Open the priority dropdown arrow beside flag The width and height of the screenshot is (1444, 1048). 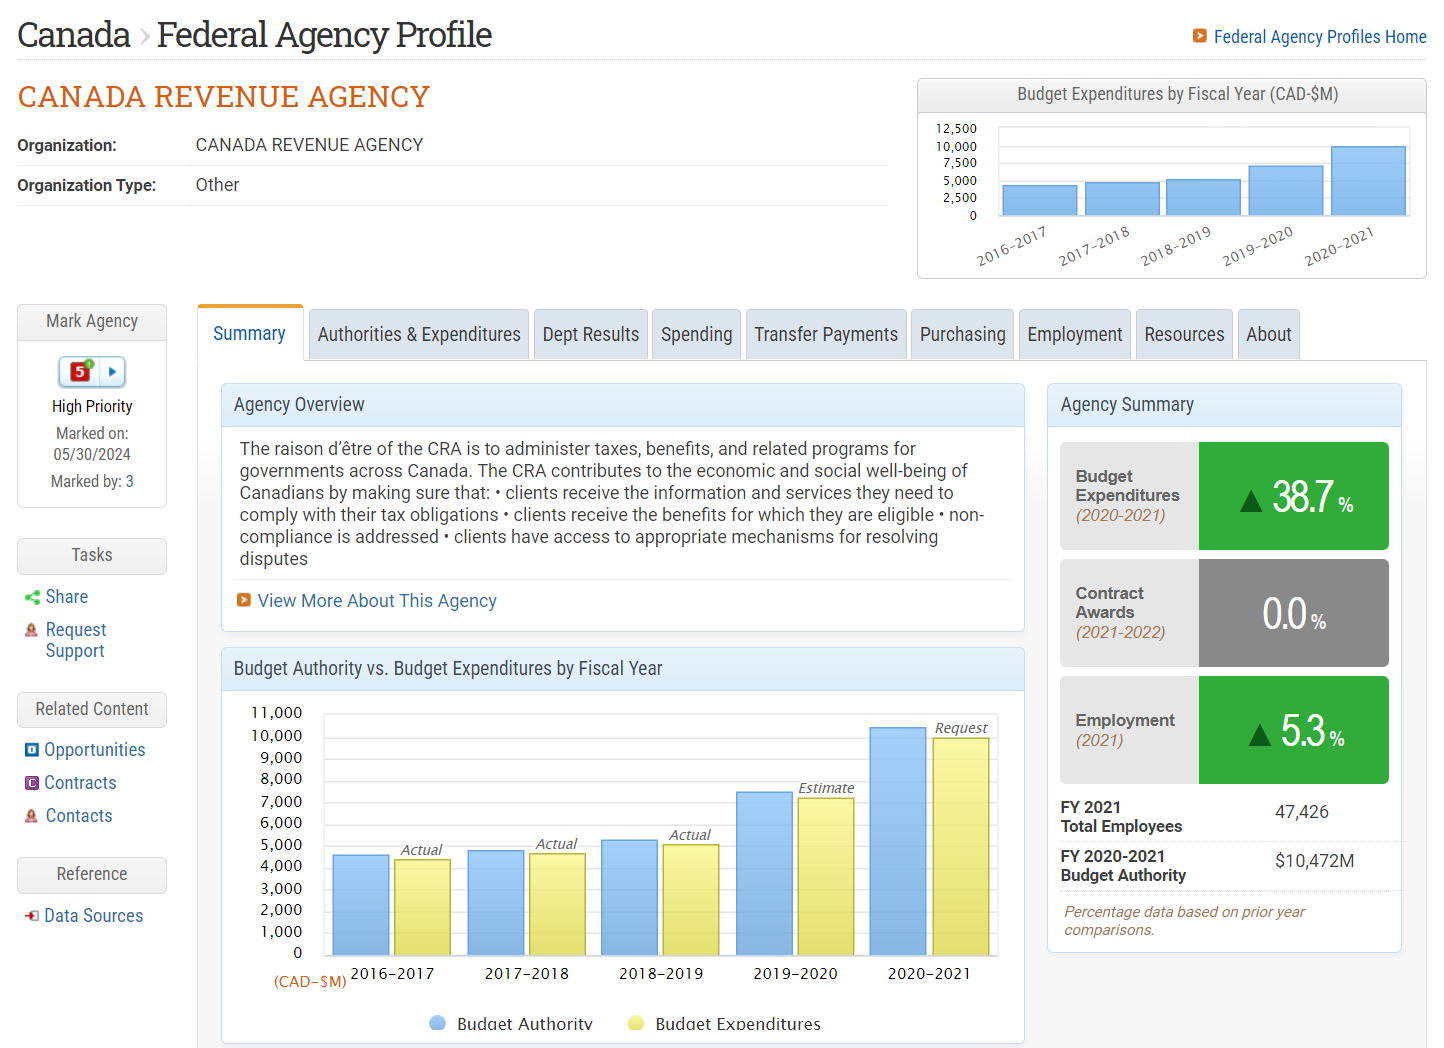[x=113, y=372]
